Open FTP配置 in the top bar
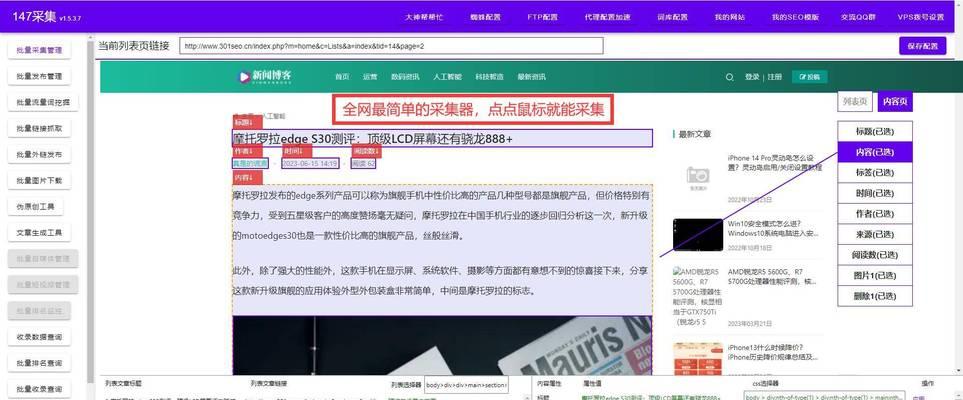The width and height of the screenshot is (963, 400). (542, 17)
